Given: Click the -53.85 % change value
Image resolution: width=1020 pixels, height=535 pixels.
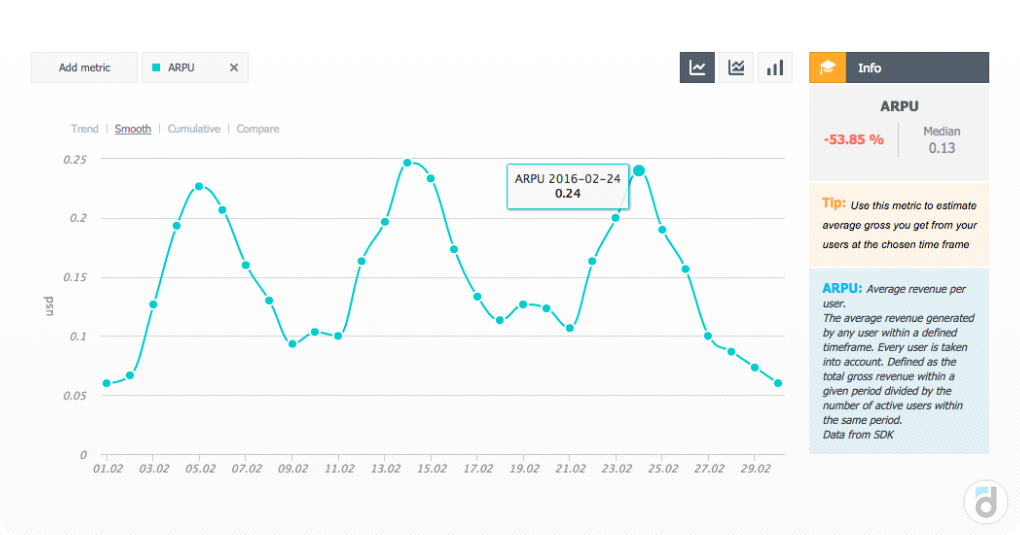Looking at the screenshot, I should click(x=853, y=139).
